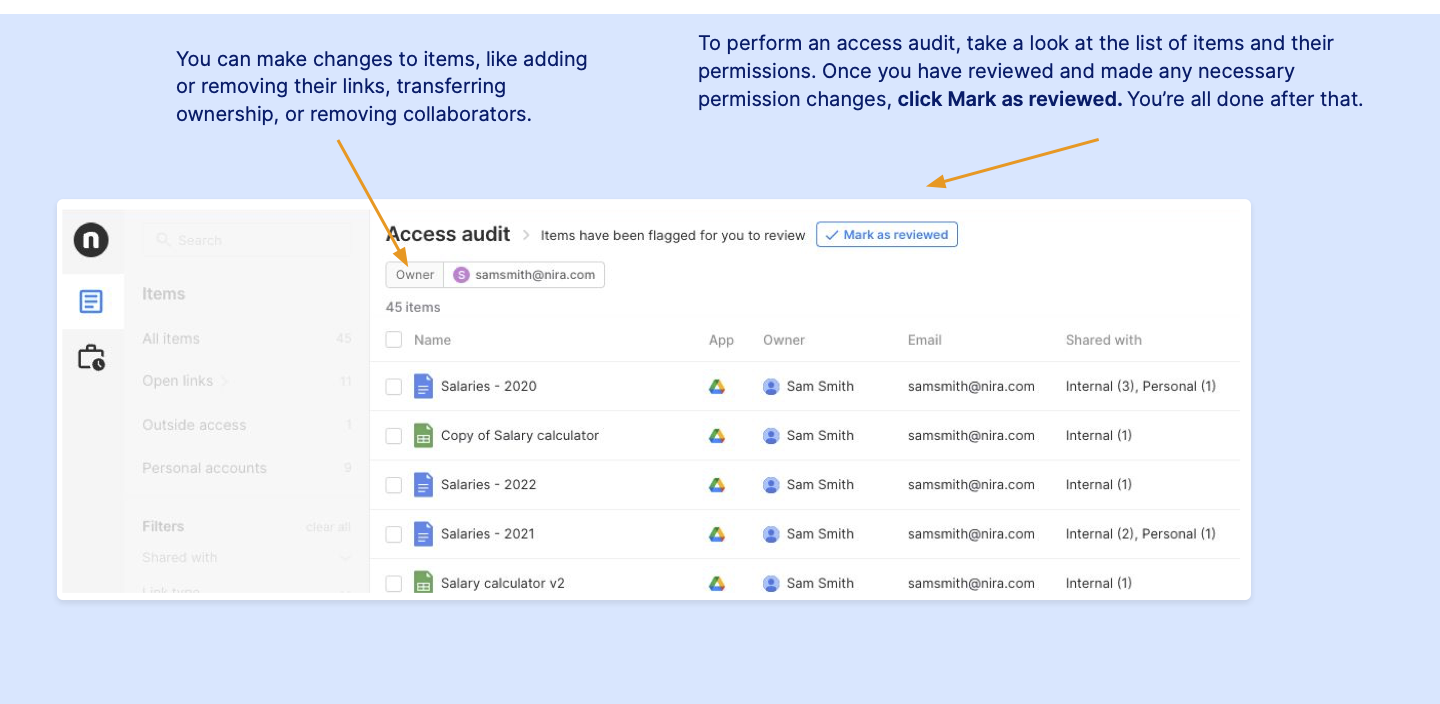Click the Sheets icon for Copy of Salary calculator
This screenshot has height=704, width=1440.
point(422,435)
